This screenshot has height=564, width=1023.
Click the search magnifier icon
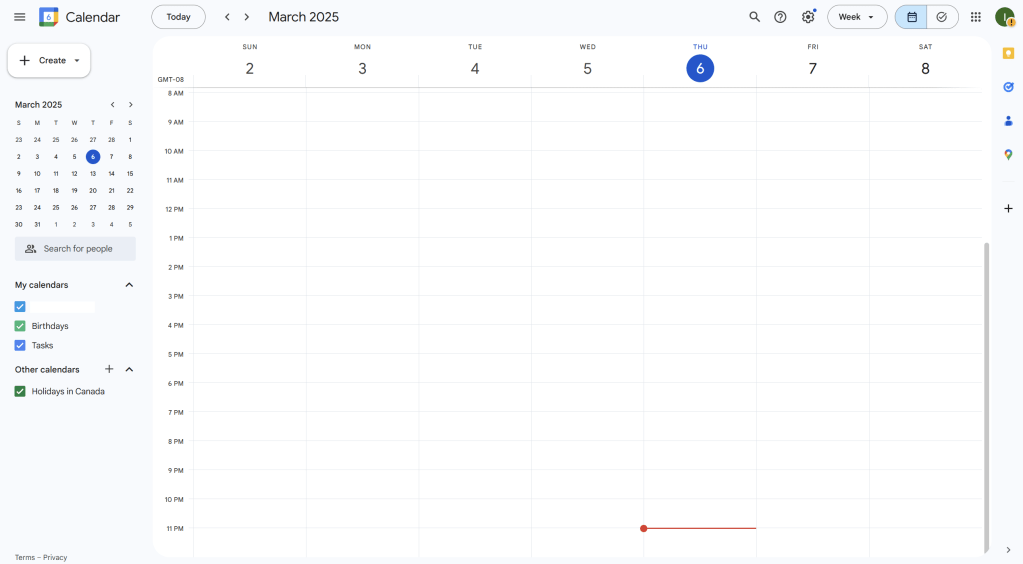point(754,17)
